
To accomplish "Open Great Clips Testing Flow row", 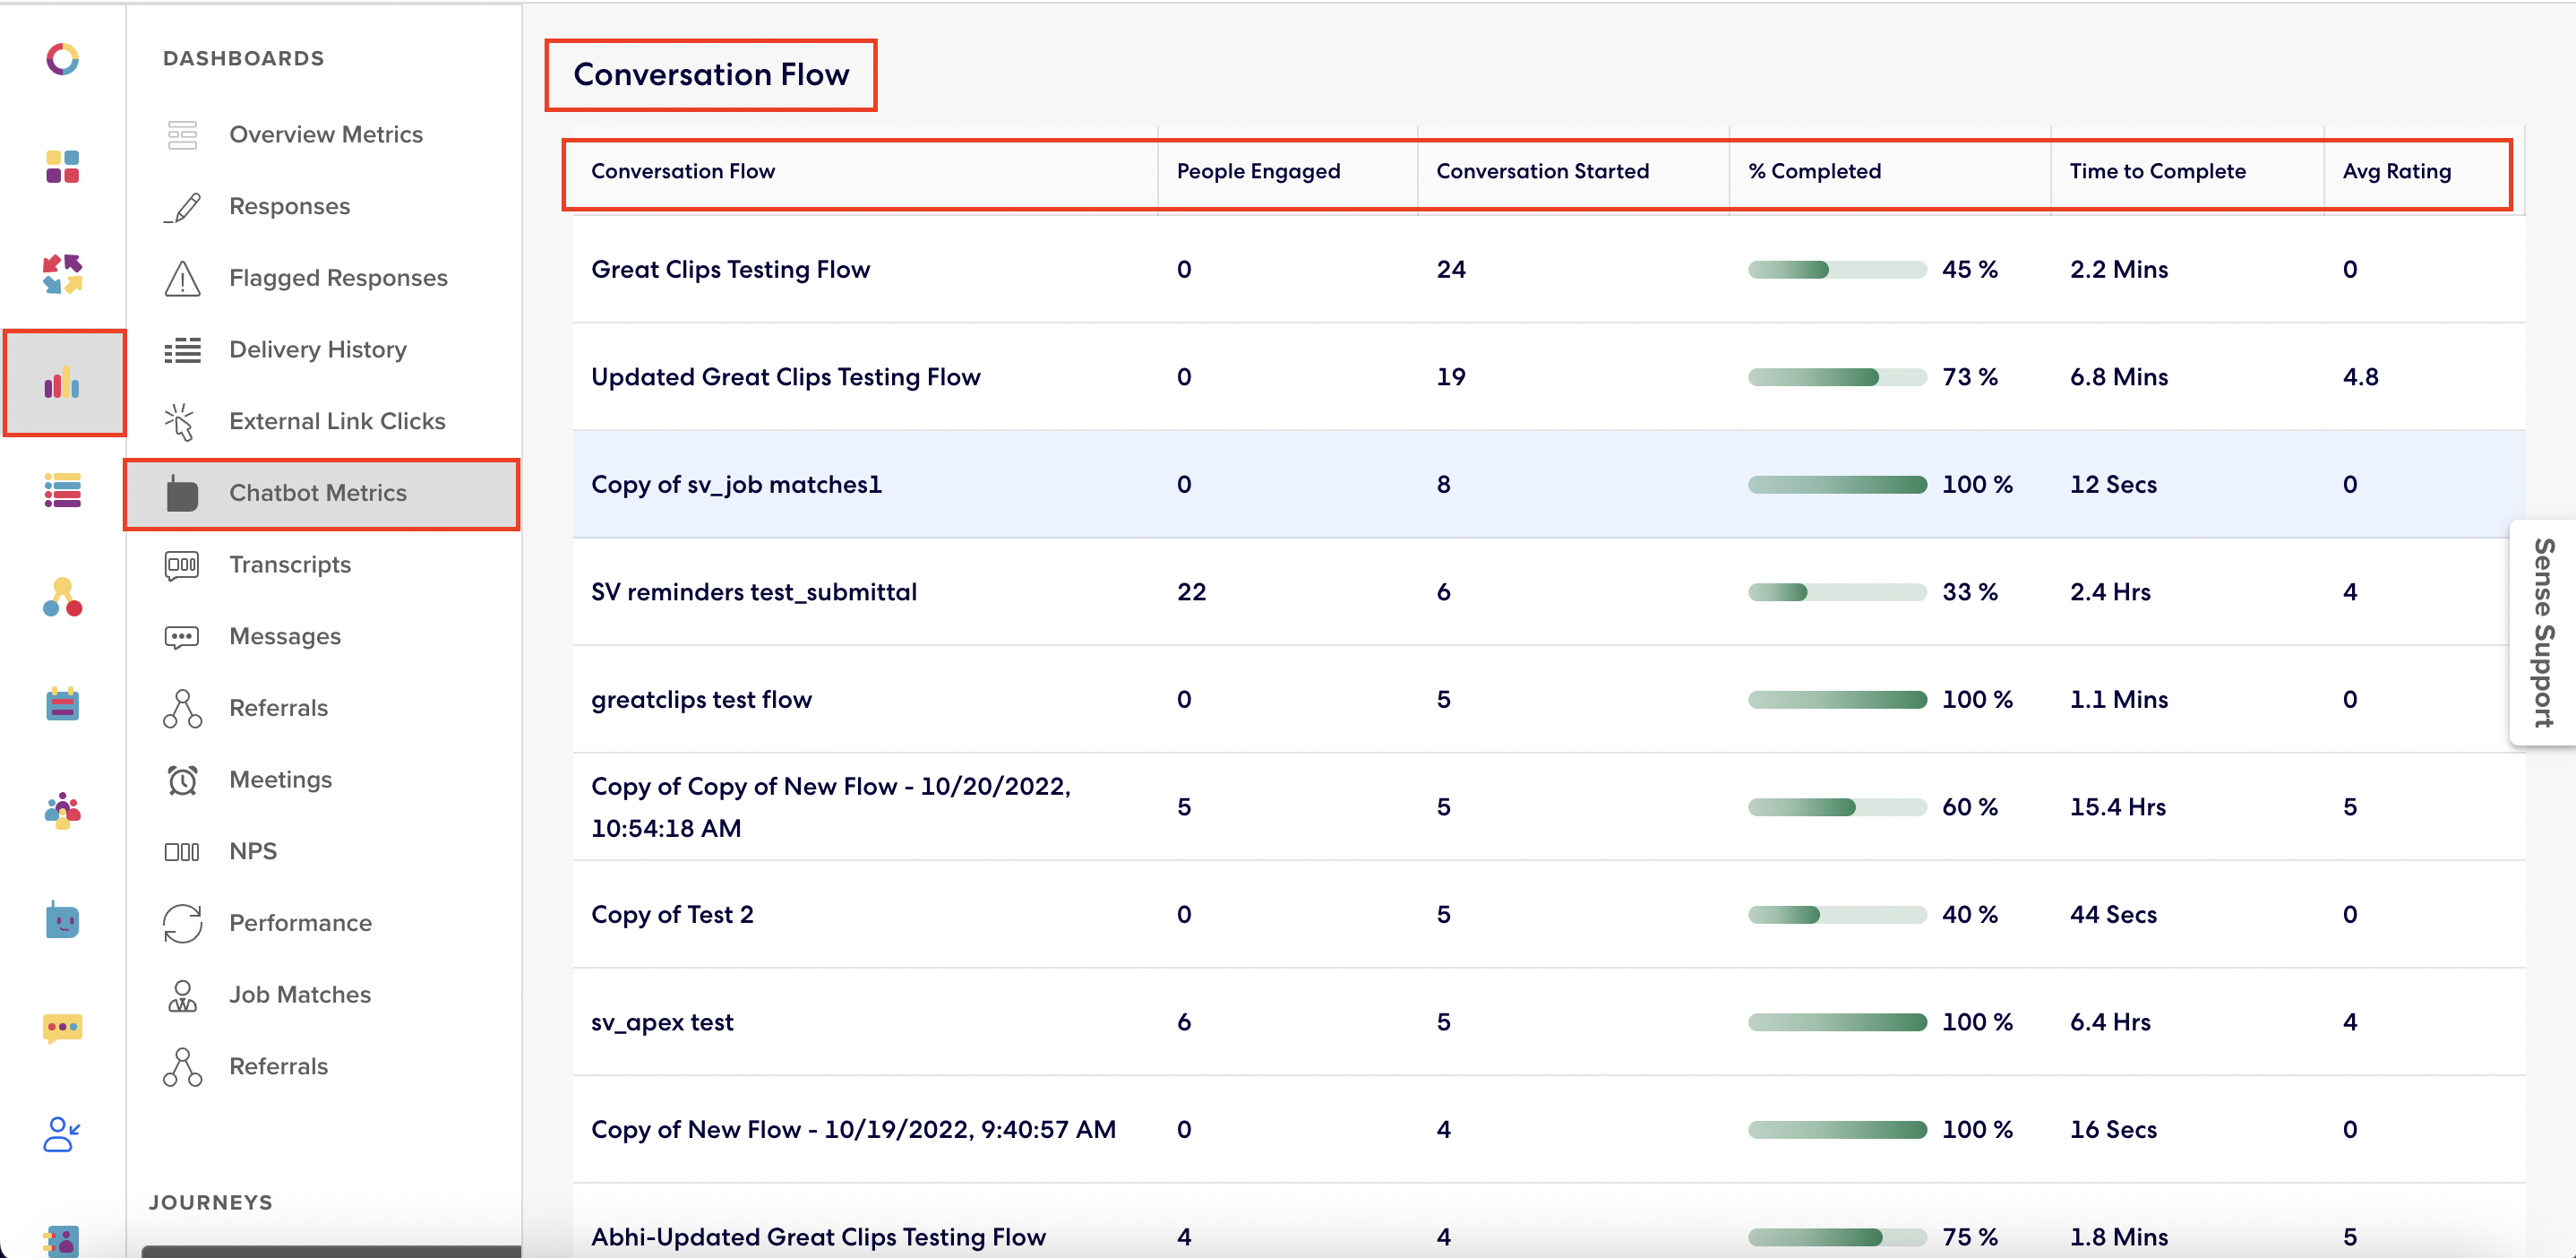I will click(730, 270).
